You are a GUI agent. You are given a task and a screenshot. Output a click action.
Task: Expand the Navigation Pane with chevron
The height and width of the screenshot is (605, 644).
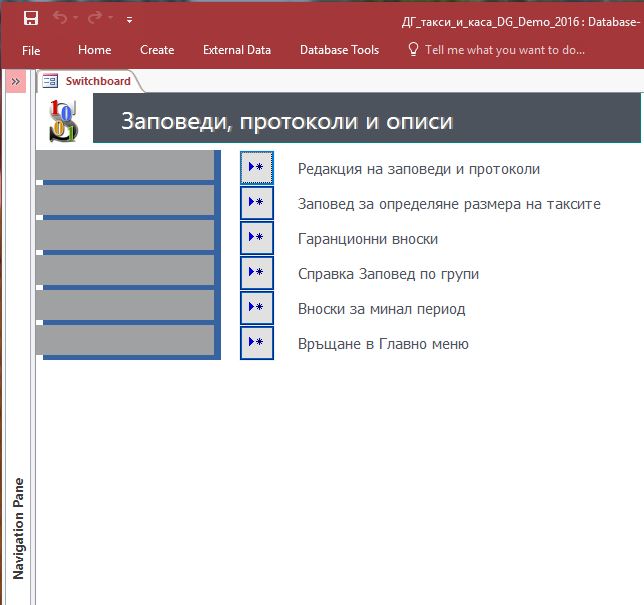pyautogui.click(x=16, y=82)
